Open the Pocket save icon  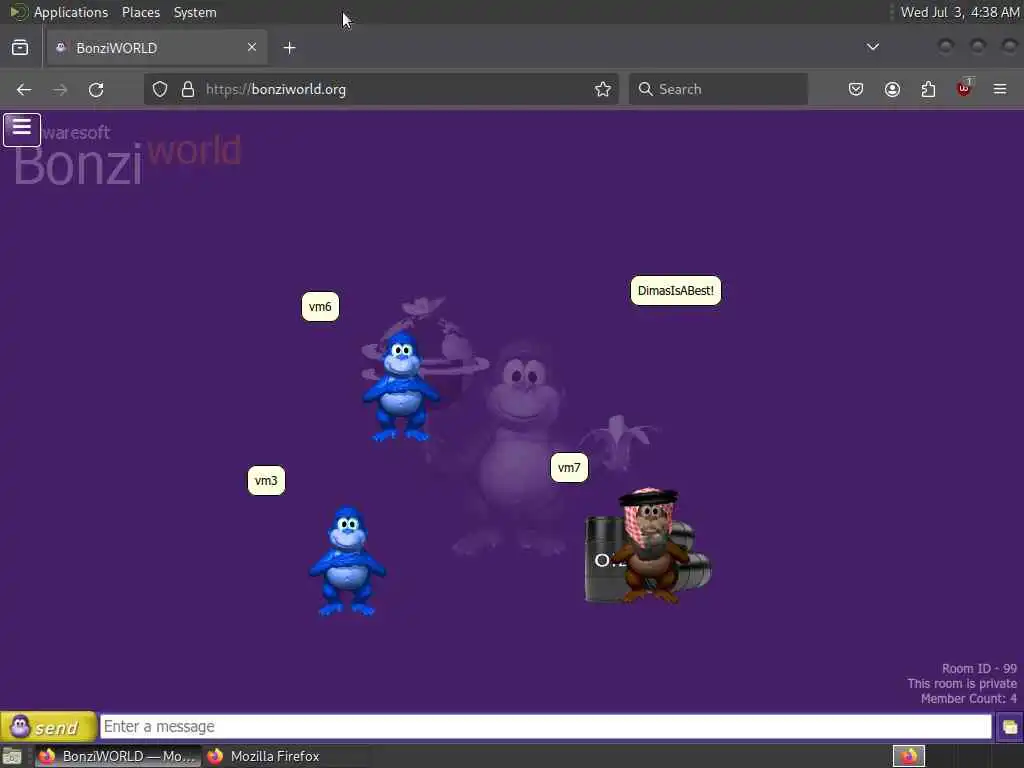coord(856,89)
